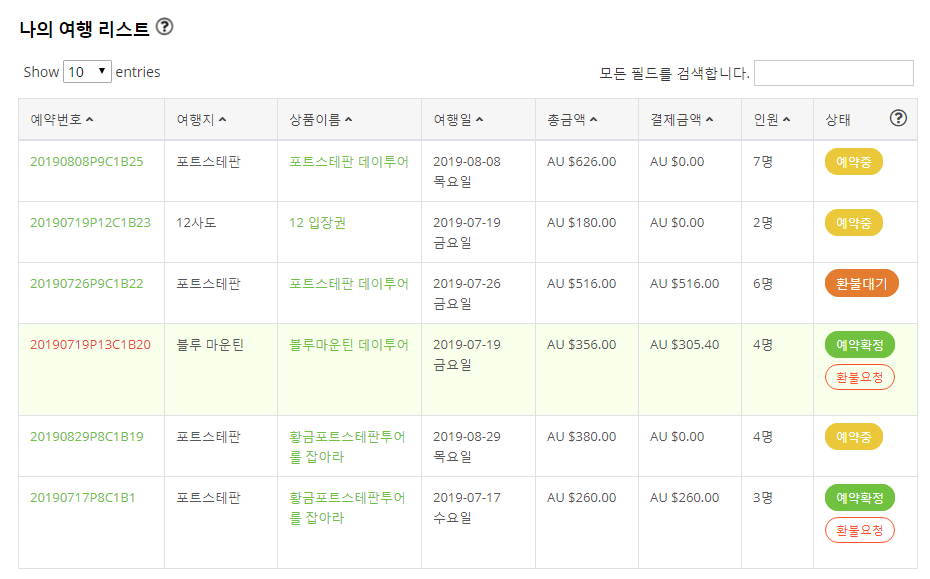The width and height of the screenshot is (930, 579).
Task: Click 환불요청 button for 블루 마운틴 booking
Action: pyautogui.click(x=859, y=377)
